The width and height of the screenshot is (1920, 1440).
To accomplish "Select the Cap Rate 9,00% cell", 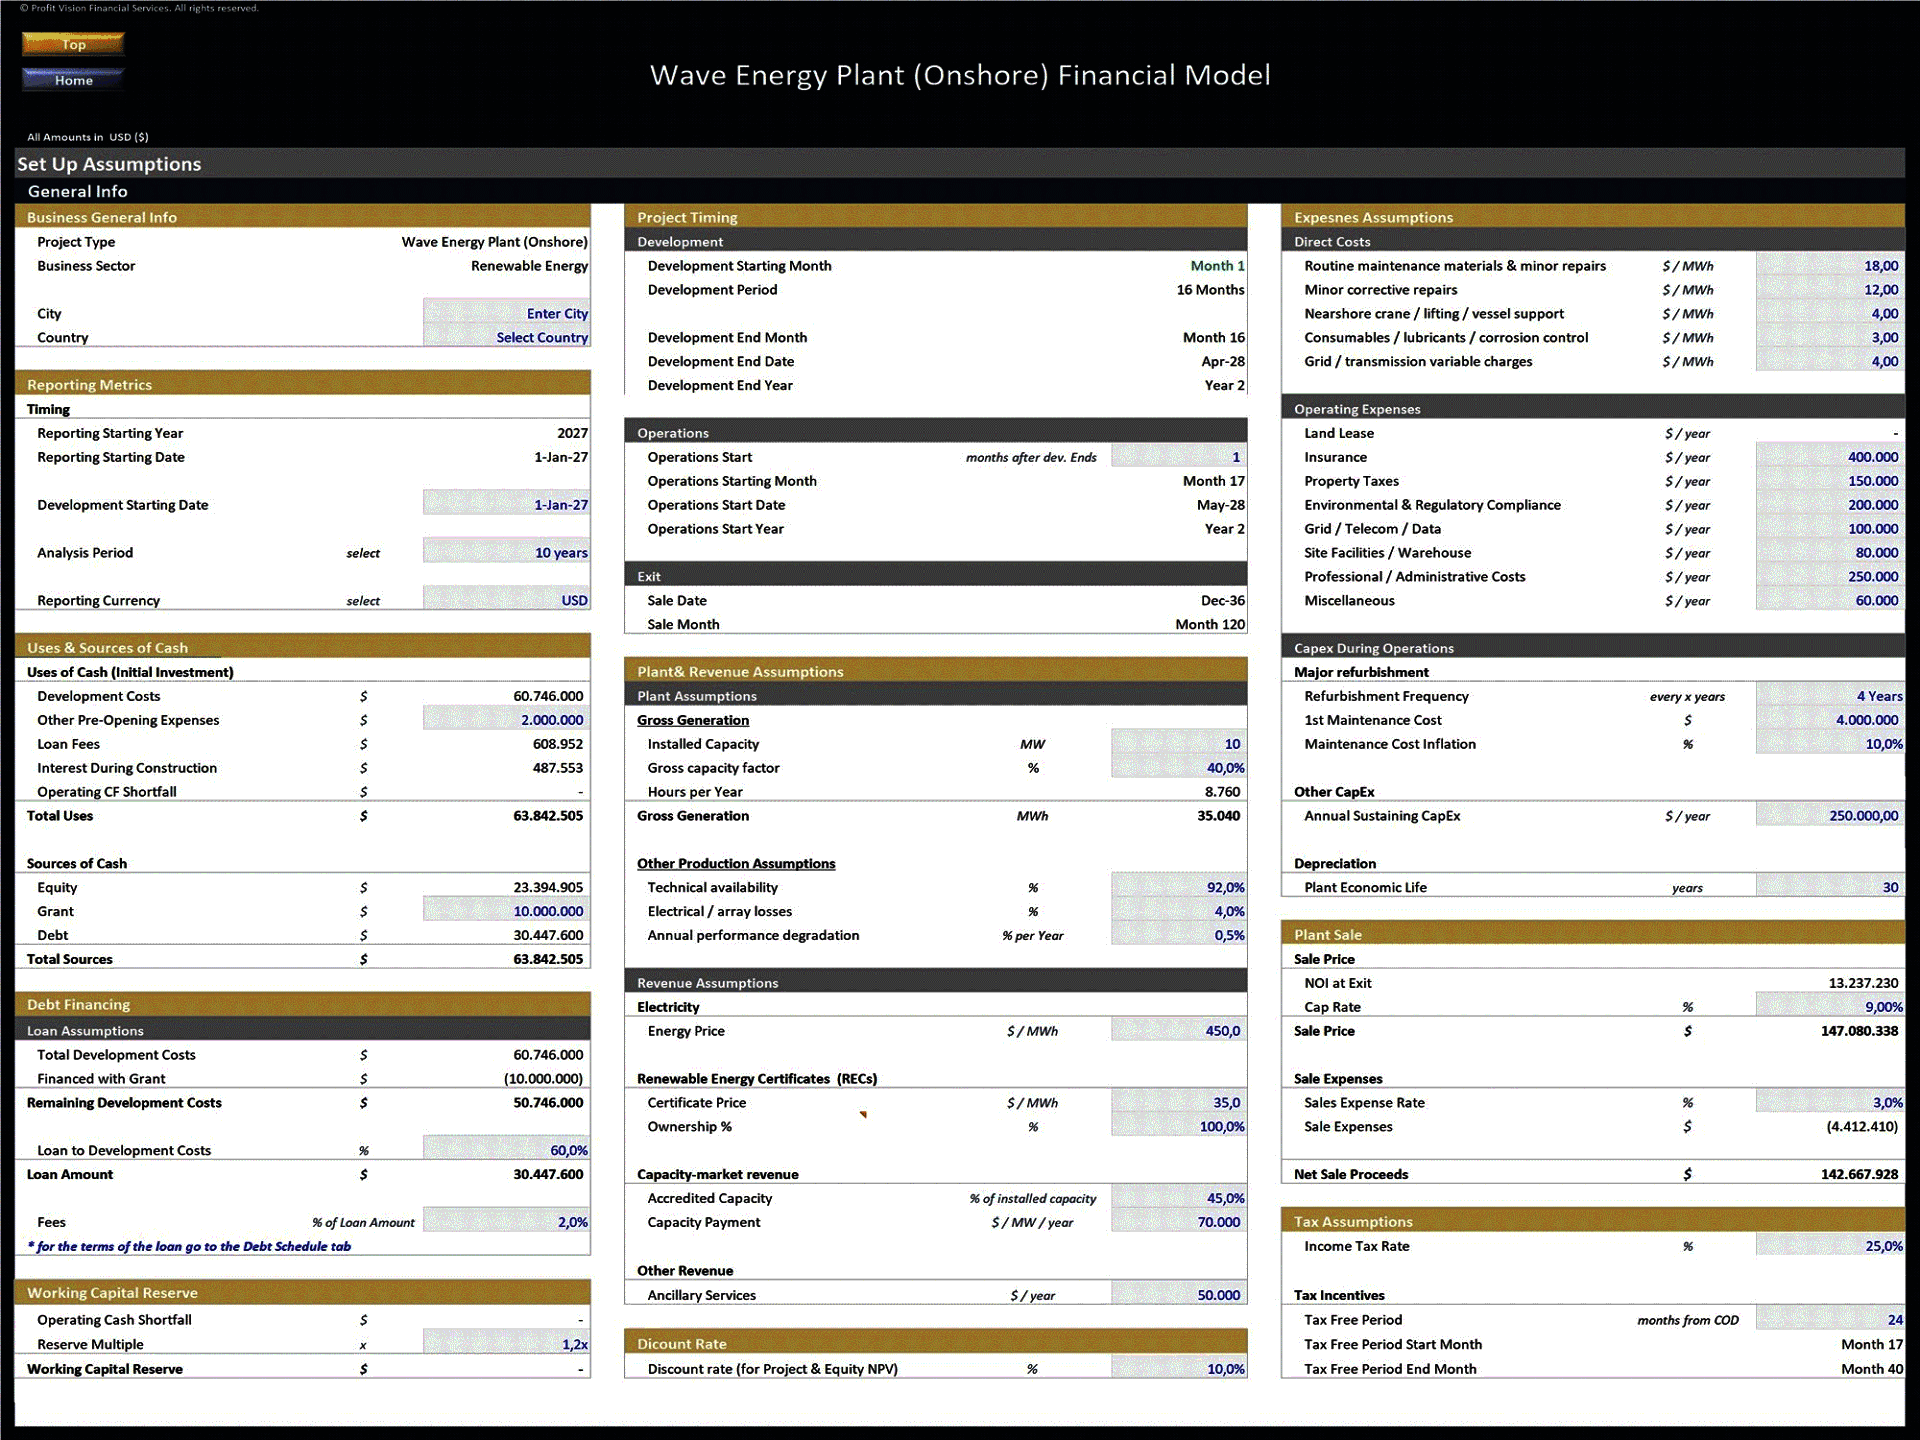I will pos(1830,1007).
